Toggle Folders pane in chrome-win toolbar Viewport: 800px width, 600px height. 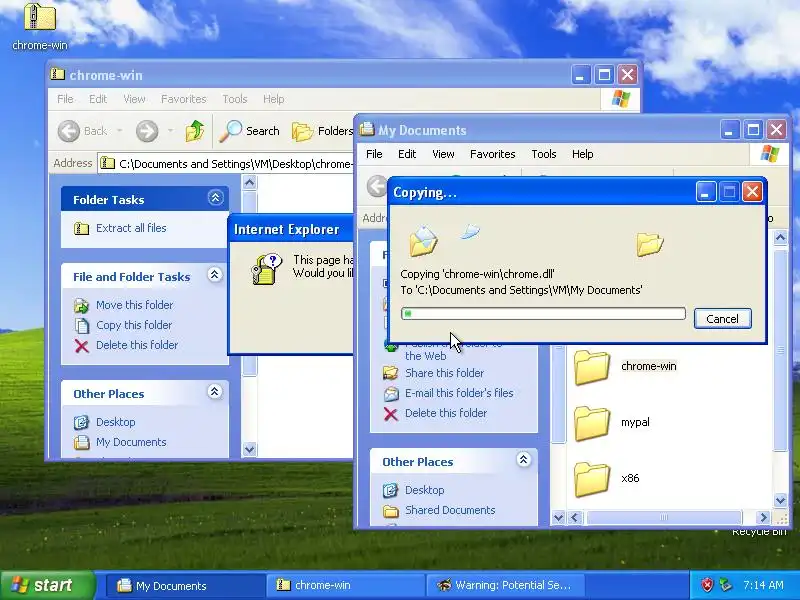tap(322, 131)
